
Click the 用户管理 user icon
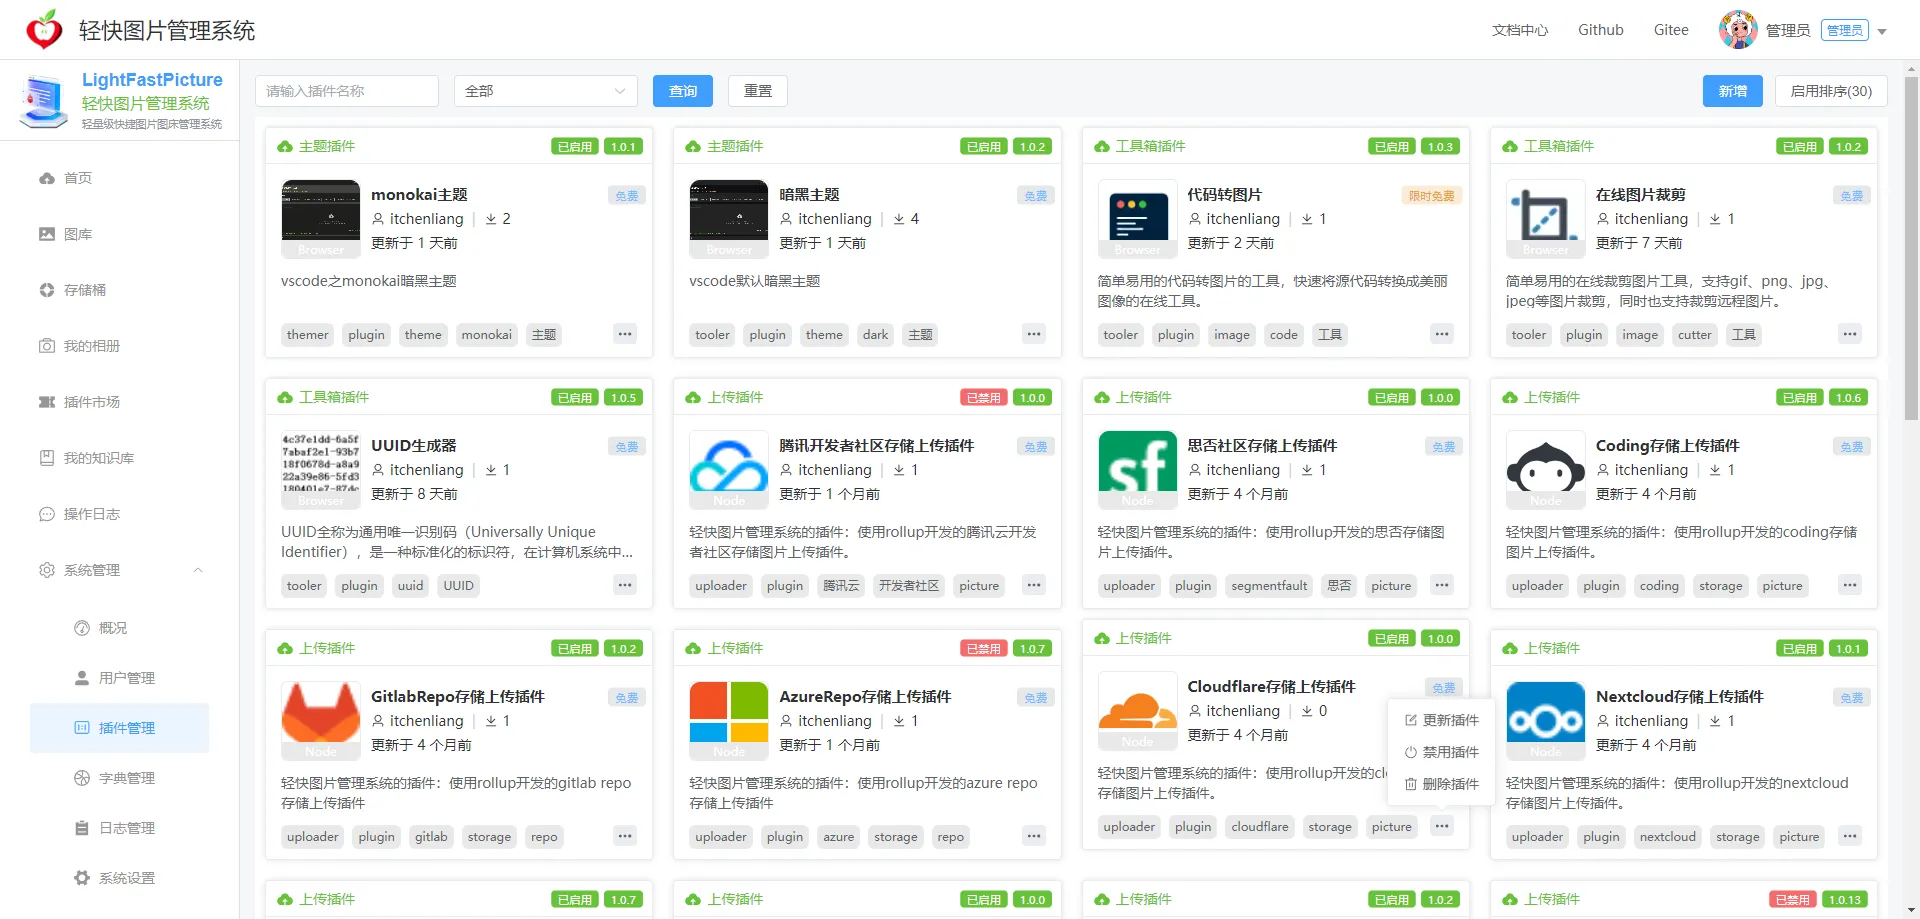click(82, 678)
